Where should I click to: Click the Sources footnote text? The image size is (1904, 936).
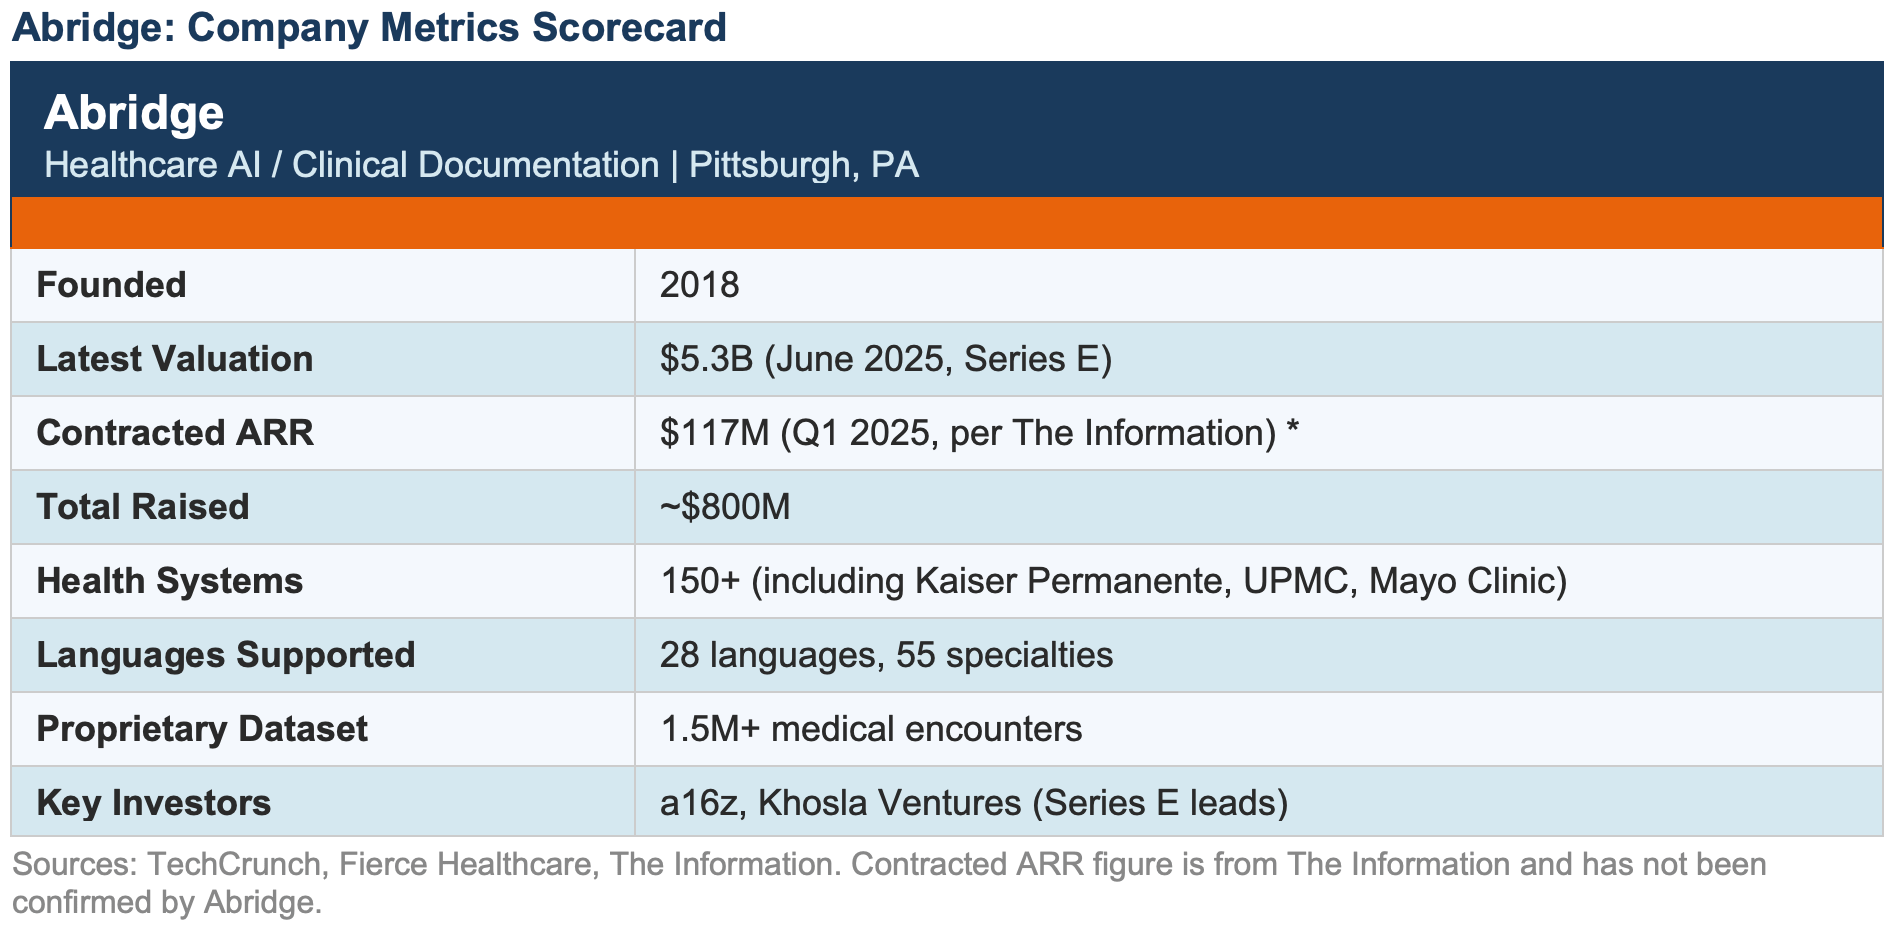click(889, 883)
